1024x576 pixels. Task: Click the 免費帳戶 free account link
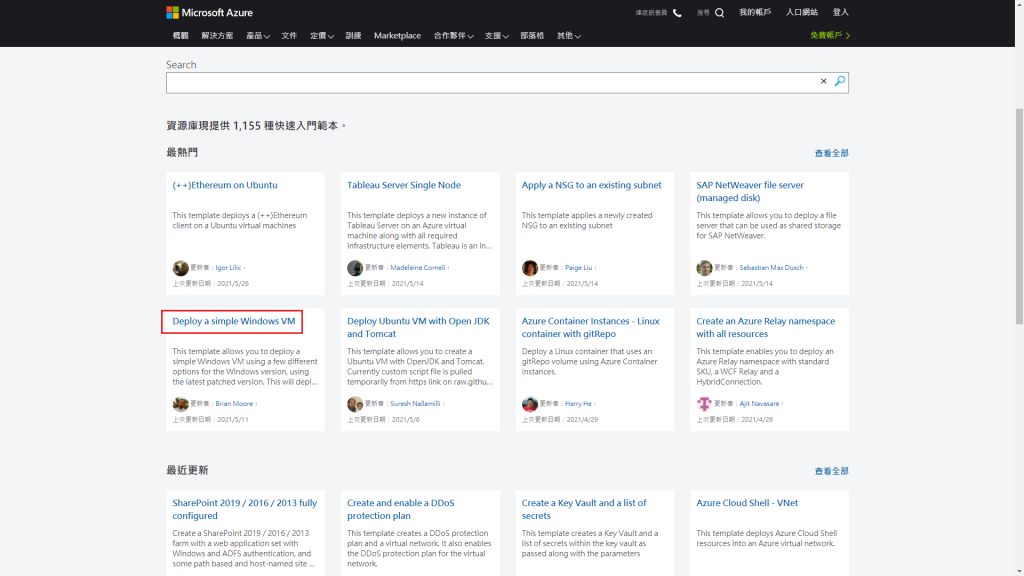click(829, 35)
